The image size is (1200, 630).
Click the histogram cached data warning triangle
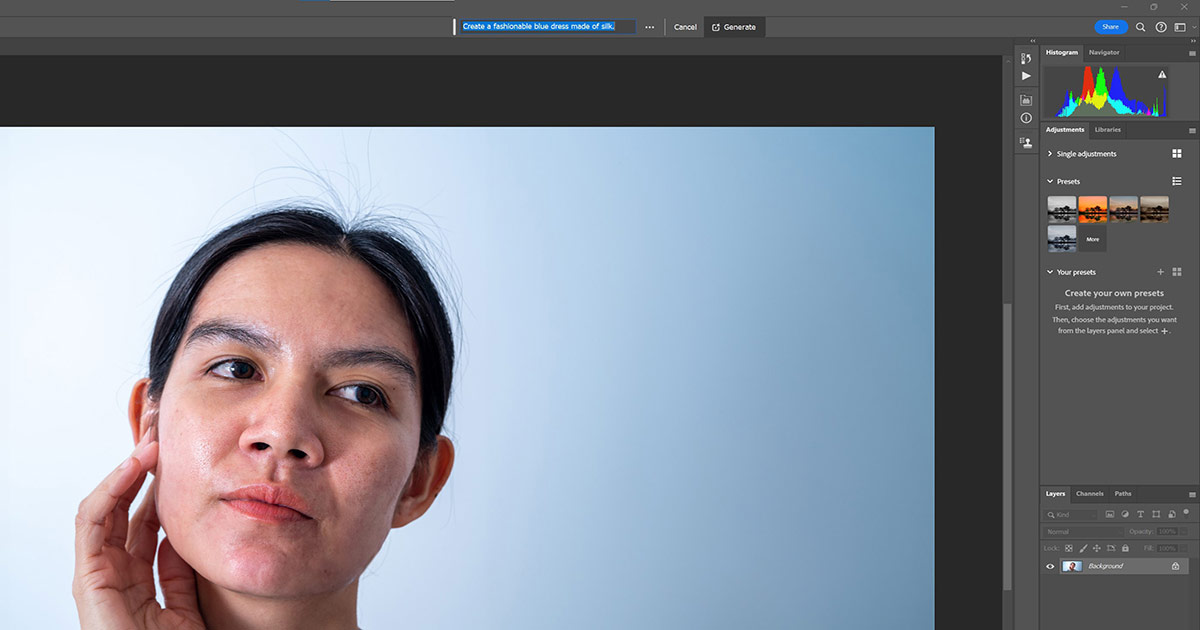point(1162,75)
